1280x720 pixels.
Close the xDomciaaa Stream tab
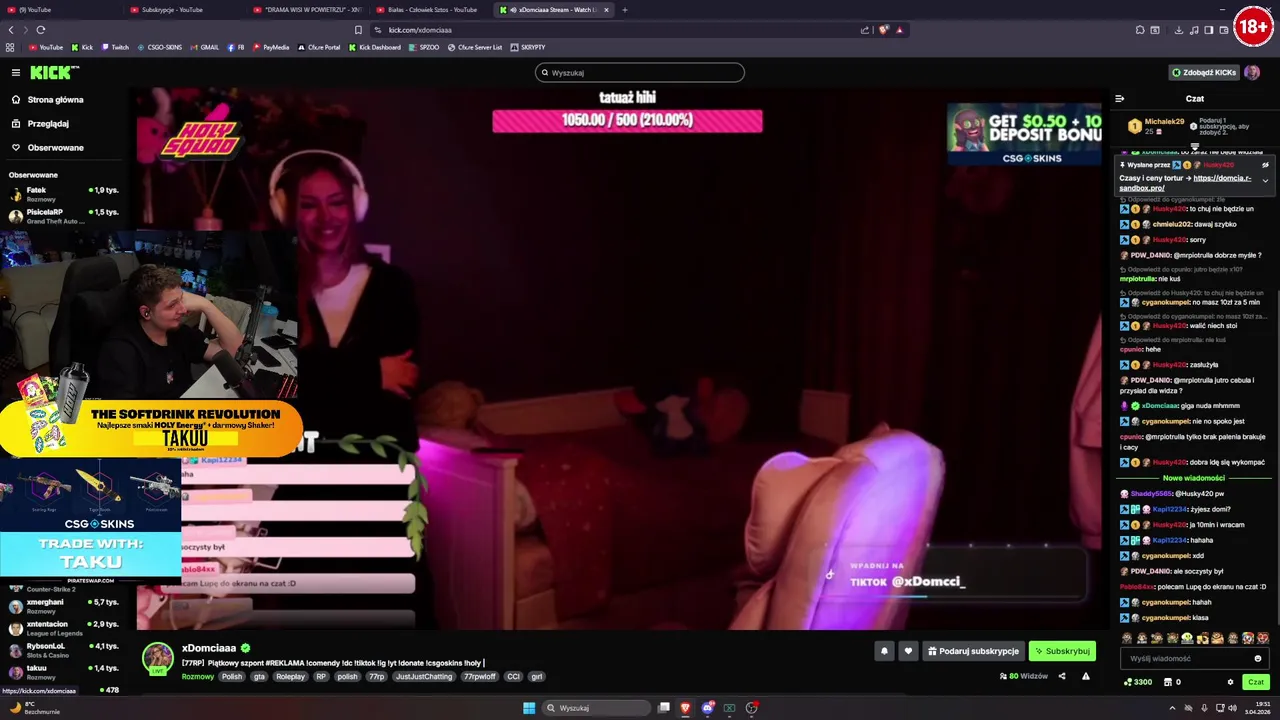pos(606,10)
